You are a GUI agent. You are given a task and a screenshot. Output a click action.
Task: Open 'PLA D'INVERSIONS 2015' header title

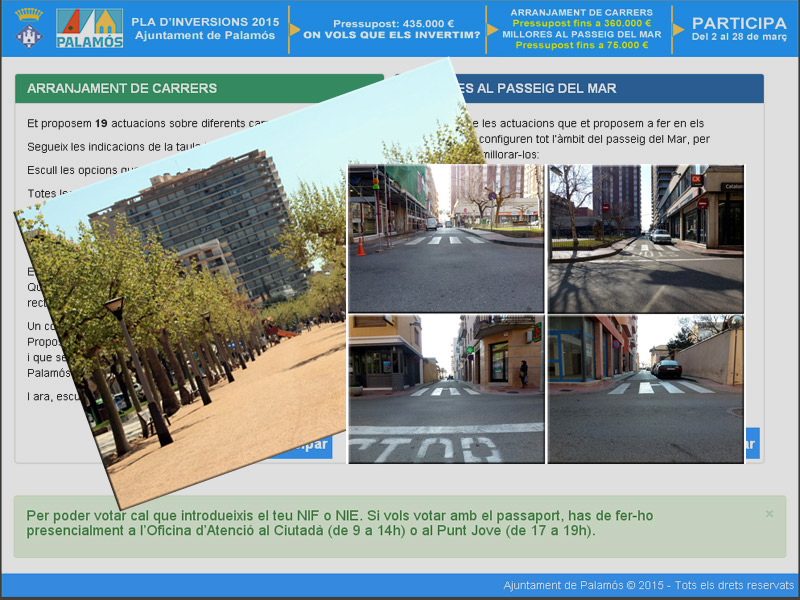point(205,22)
